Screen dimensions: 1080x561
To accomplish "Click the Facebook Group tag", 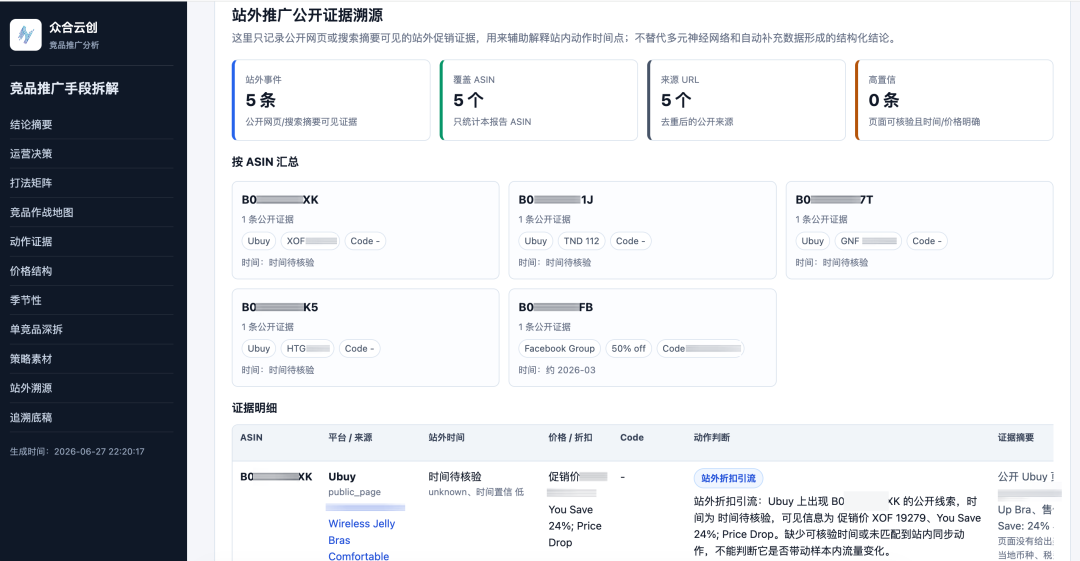I will 559,349.
